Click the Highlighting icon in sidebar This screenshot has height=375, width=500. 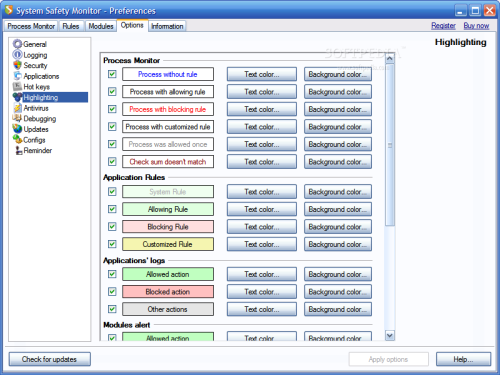pyautogui.click(x=17, y=97)
